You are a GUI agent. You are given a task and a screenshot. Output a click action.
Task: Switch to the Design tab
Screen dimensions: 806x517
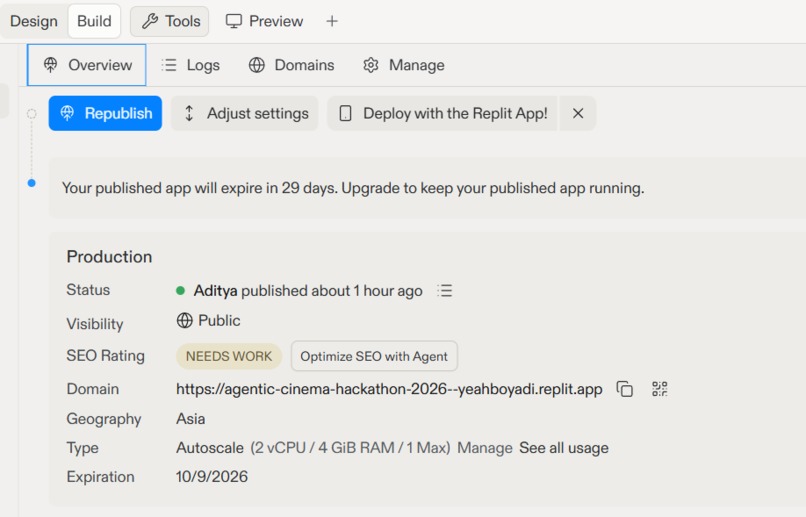34,21
